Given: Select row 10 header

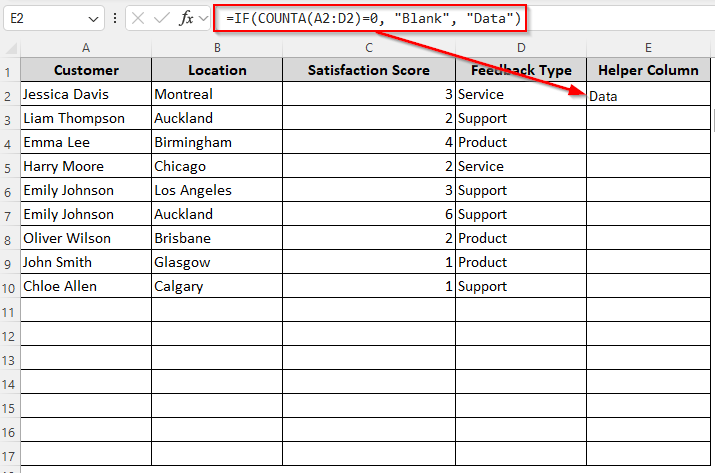Looking at the screenshot, I should pyautogui.click(x=10, y=287).
